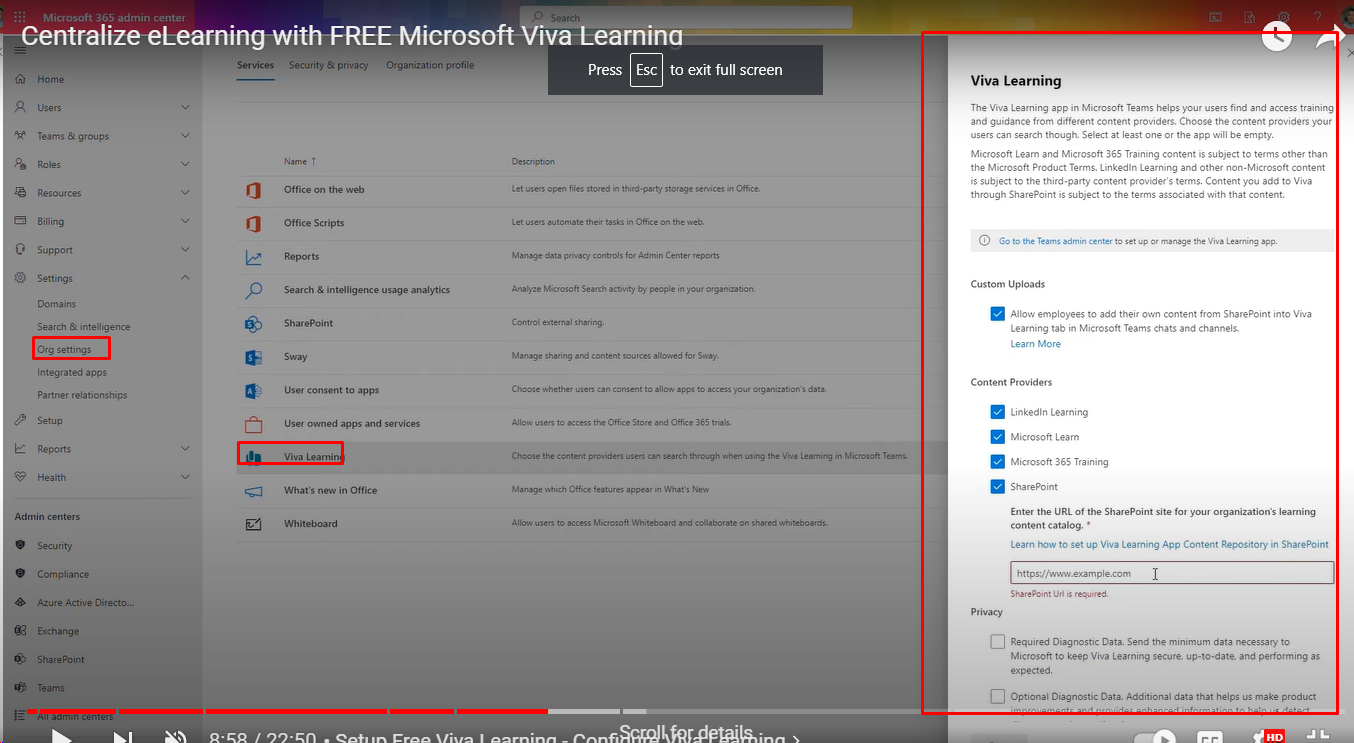Click User owned apps and services icon
The height and width of the screenshot is (743, 1354).
pos(253,423)
